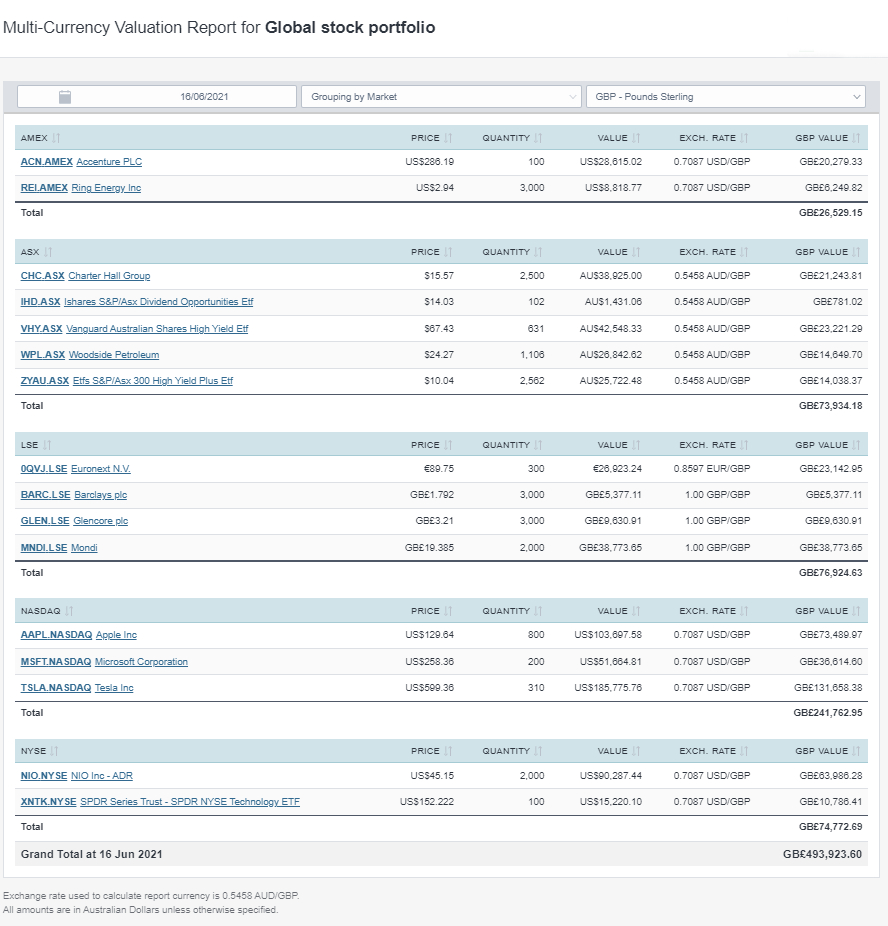Open TSLA.NASDAQ ticker link
The image size is (888, 926).
pyautogui.click(x=56, y=688)
